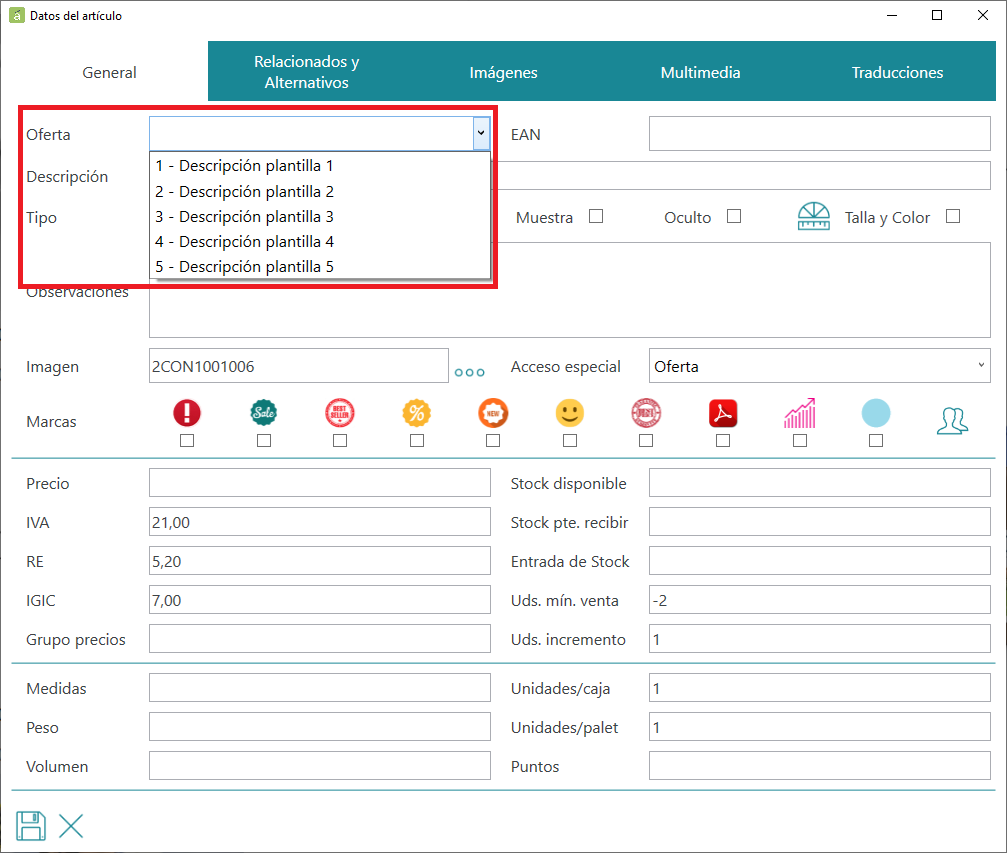
Task: Open the Traducciones tab
Action: [x=897, y=72]
